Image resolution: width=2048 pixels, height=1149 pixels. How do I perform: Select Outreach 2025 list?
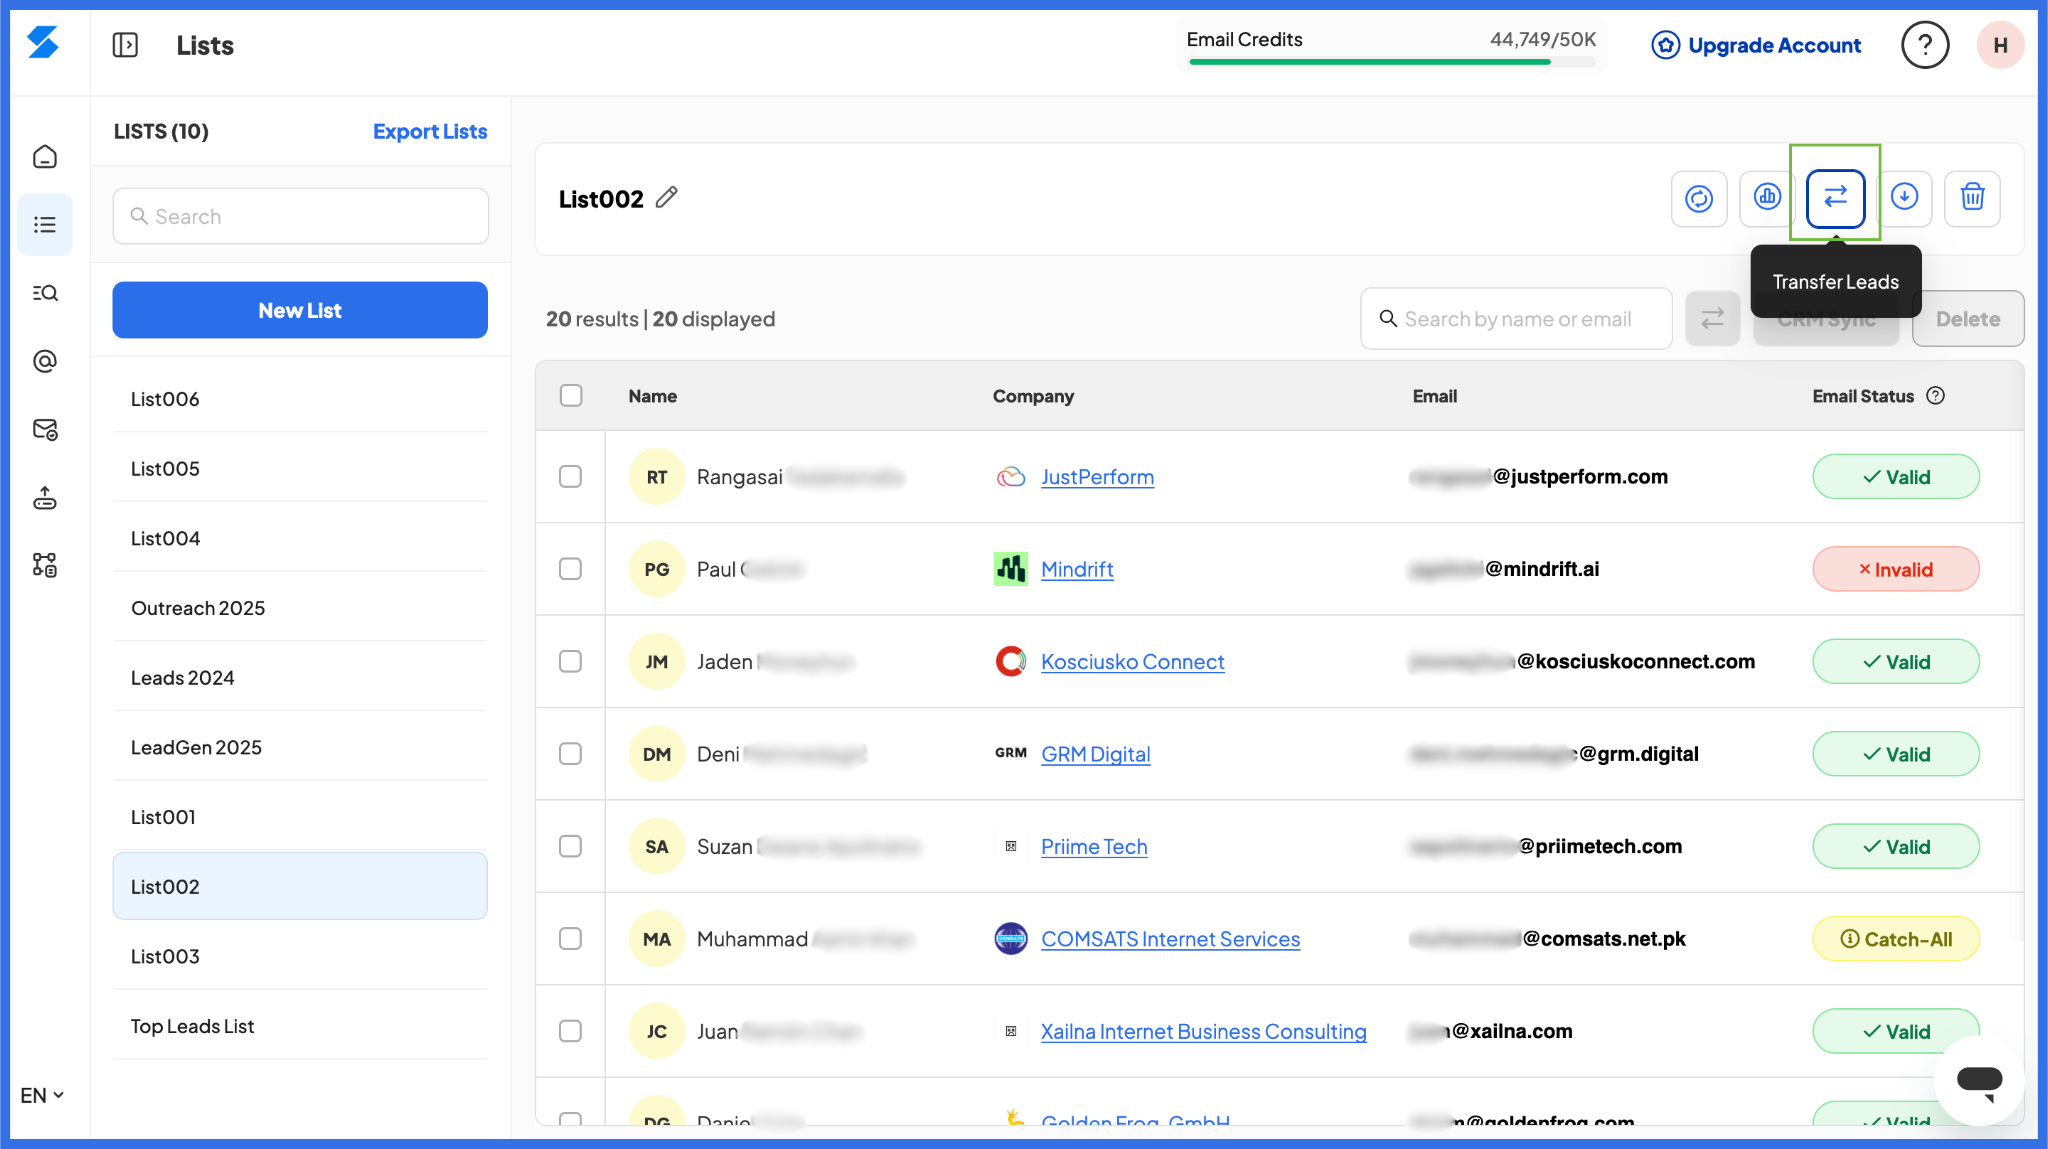pos(300,608)
